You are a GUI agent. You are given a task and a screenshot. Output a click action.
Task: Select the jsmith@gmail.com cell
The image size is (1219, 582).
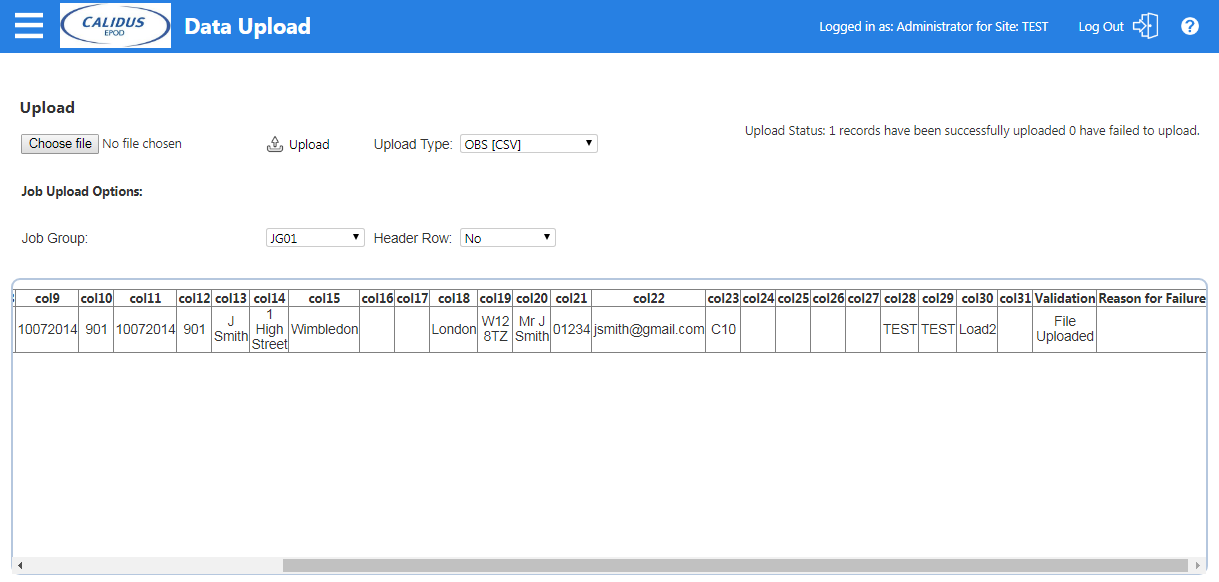coord(649,329)
